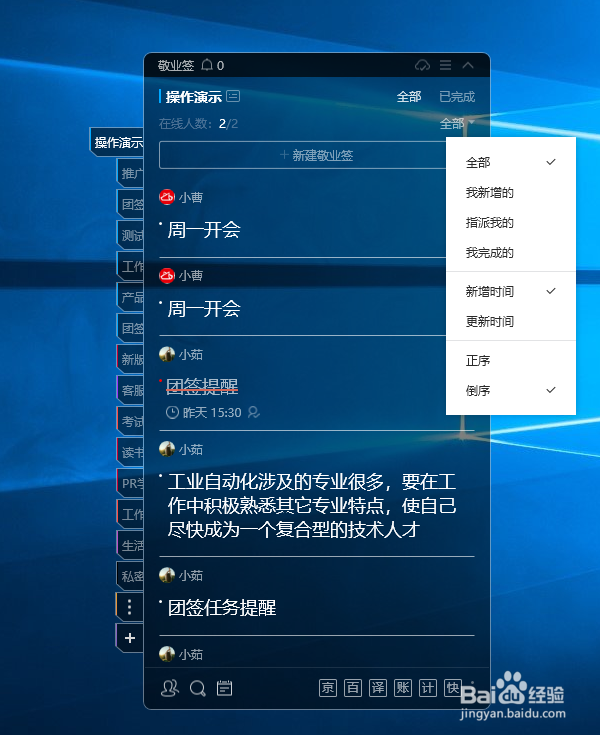Open the hamburger main menu
This screenshot has width=600, height=735.
coord(445,65)
